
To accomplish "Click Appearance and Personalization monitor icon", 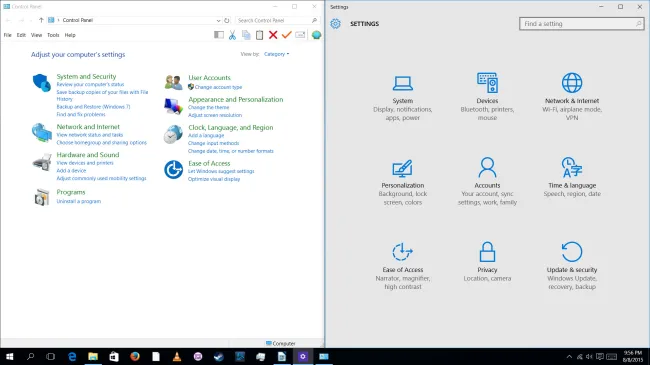I will click(173, 106).
